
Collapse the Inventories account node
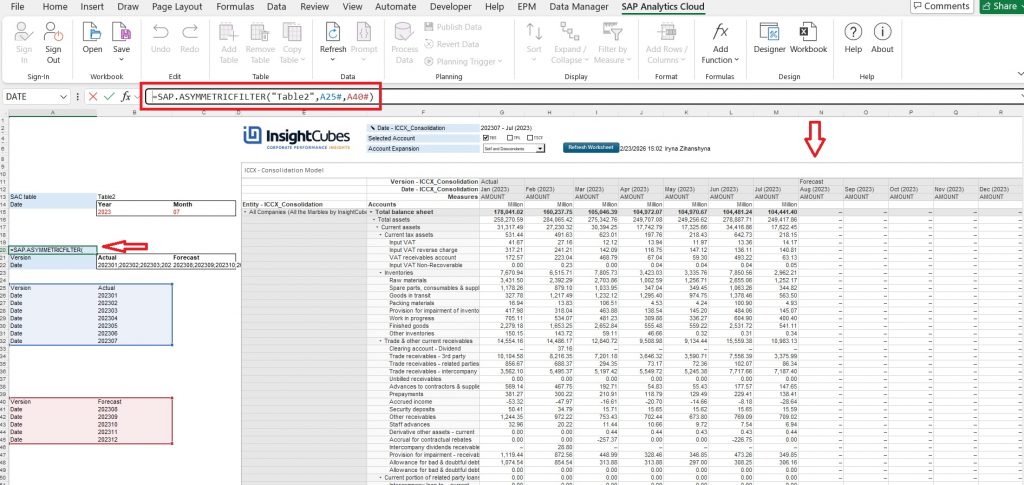tap(381, 272)
